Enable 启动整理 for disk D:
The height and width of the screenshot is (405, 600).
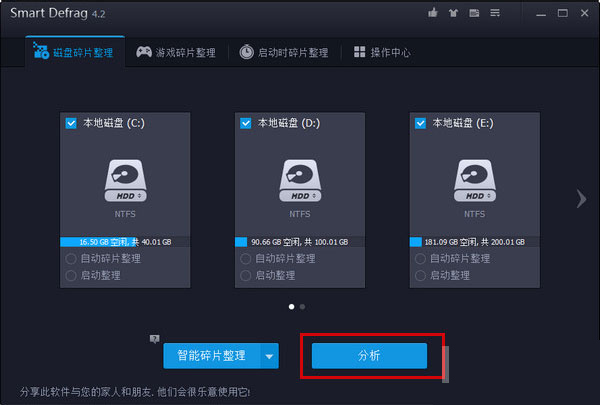[245, 276]
